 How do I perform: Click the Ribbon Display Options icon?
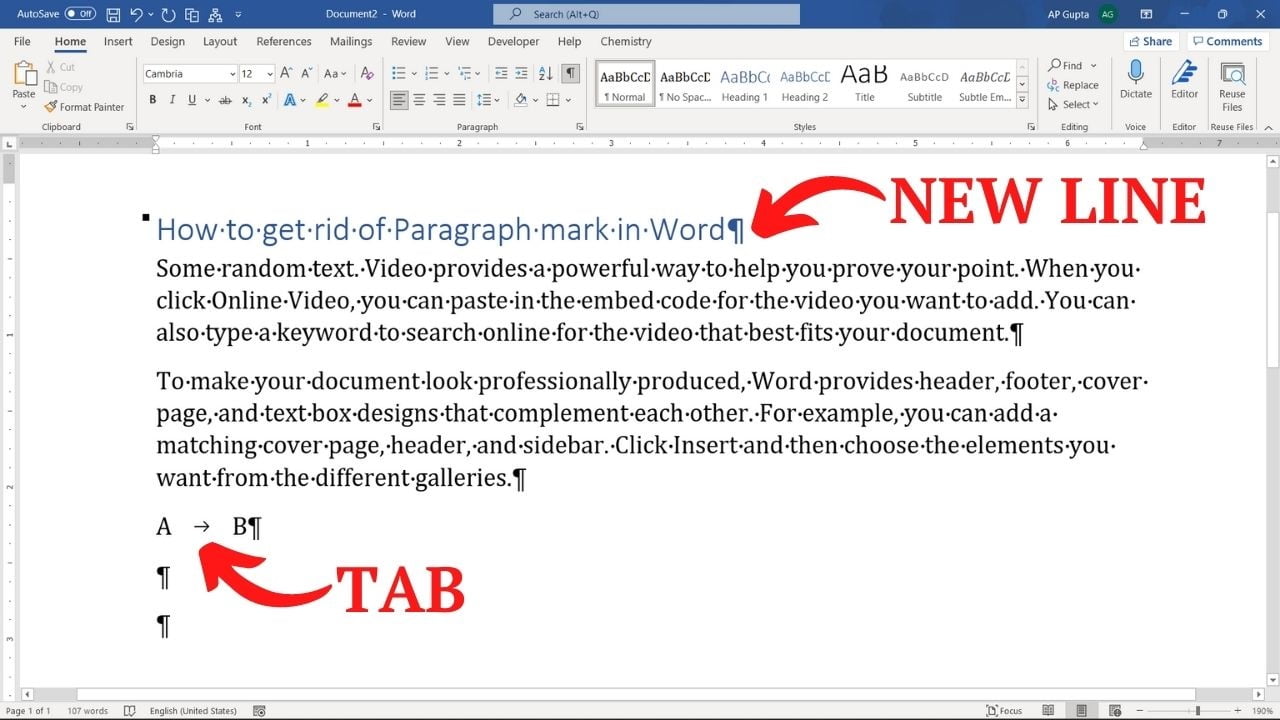click(1147, 14)
